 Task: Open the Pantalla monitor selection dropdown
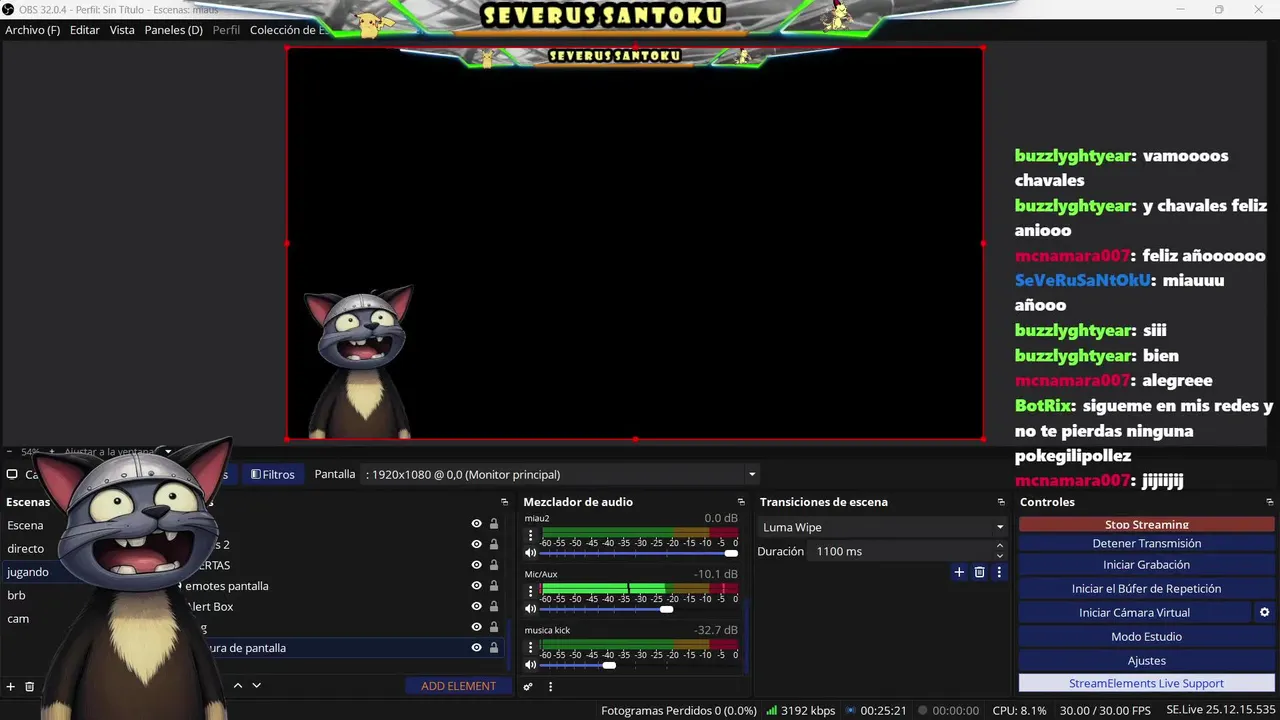click(561, 474)
